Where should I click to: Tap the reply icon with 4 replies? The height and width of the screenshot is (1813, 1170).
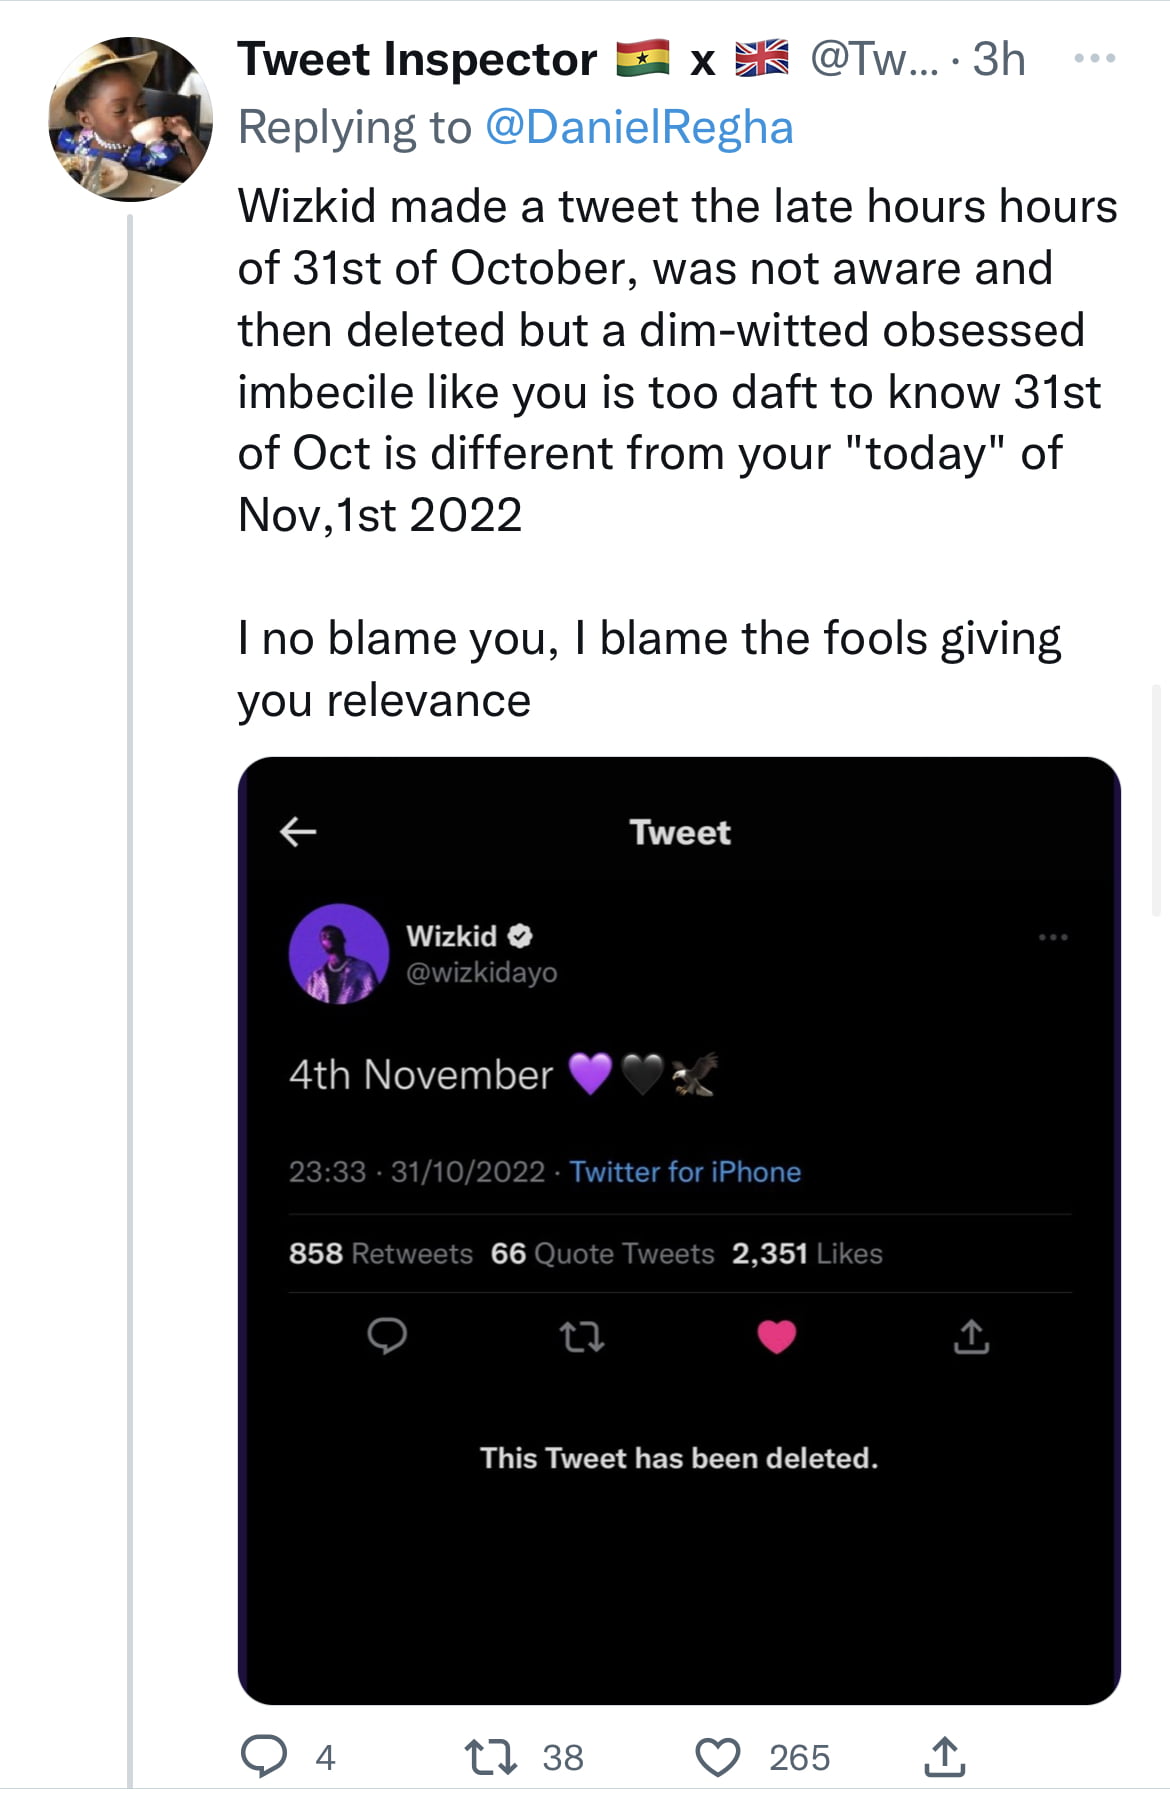(264, 1756)
